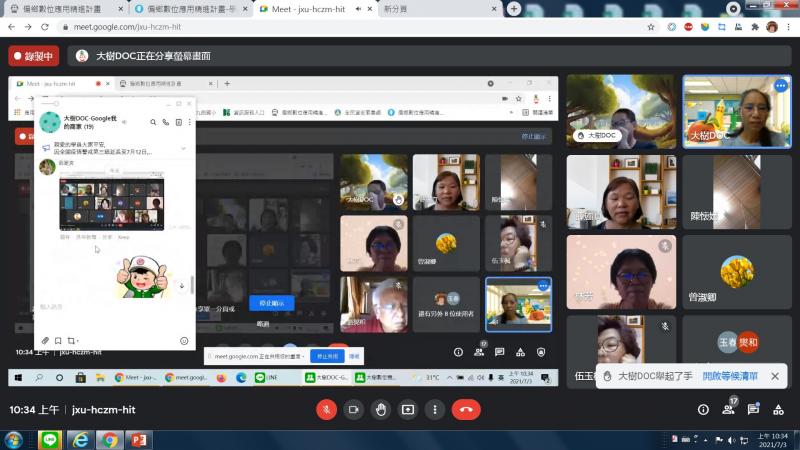
Task: Click the volume icon in system tray
Action: point(731,440)
